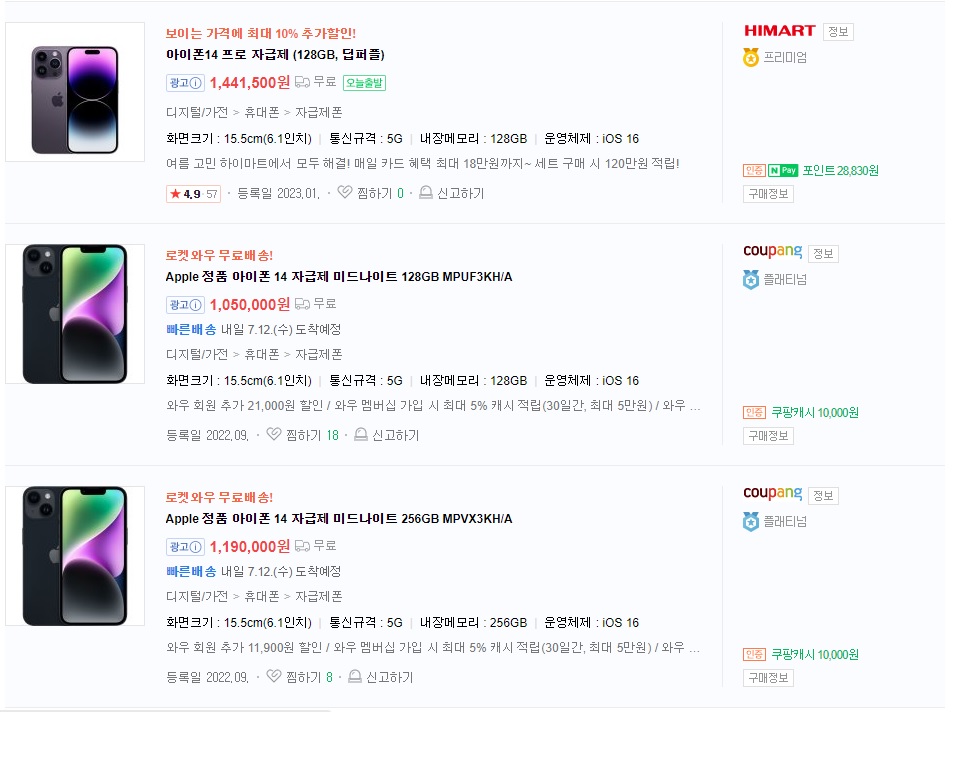Viewport: 955px width, 765px height.
Task: Expand 구매정보 for the HIMART listing
Action: click(x=768, y=194)
